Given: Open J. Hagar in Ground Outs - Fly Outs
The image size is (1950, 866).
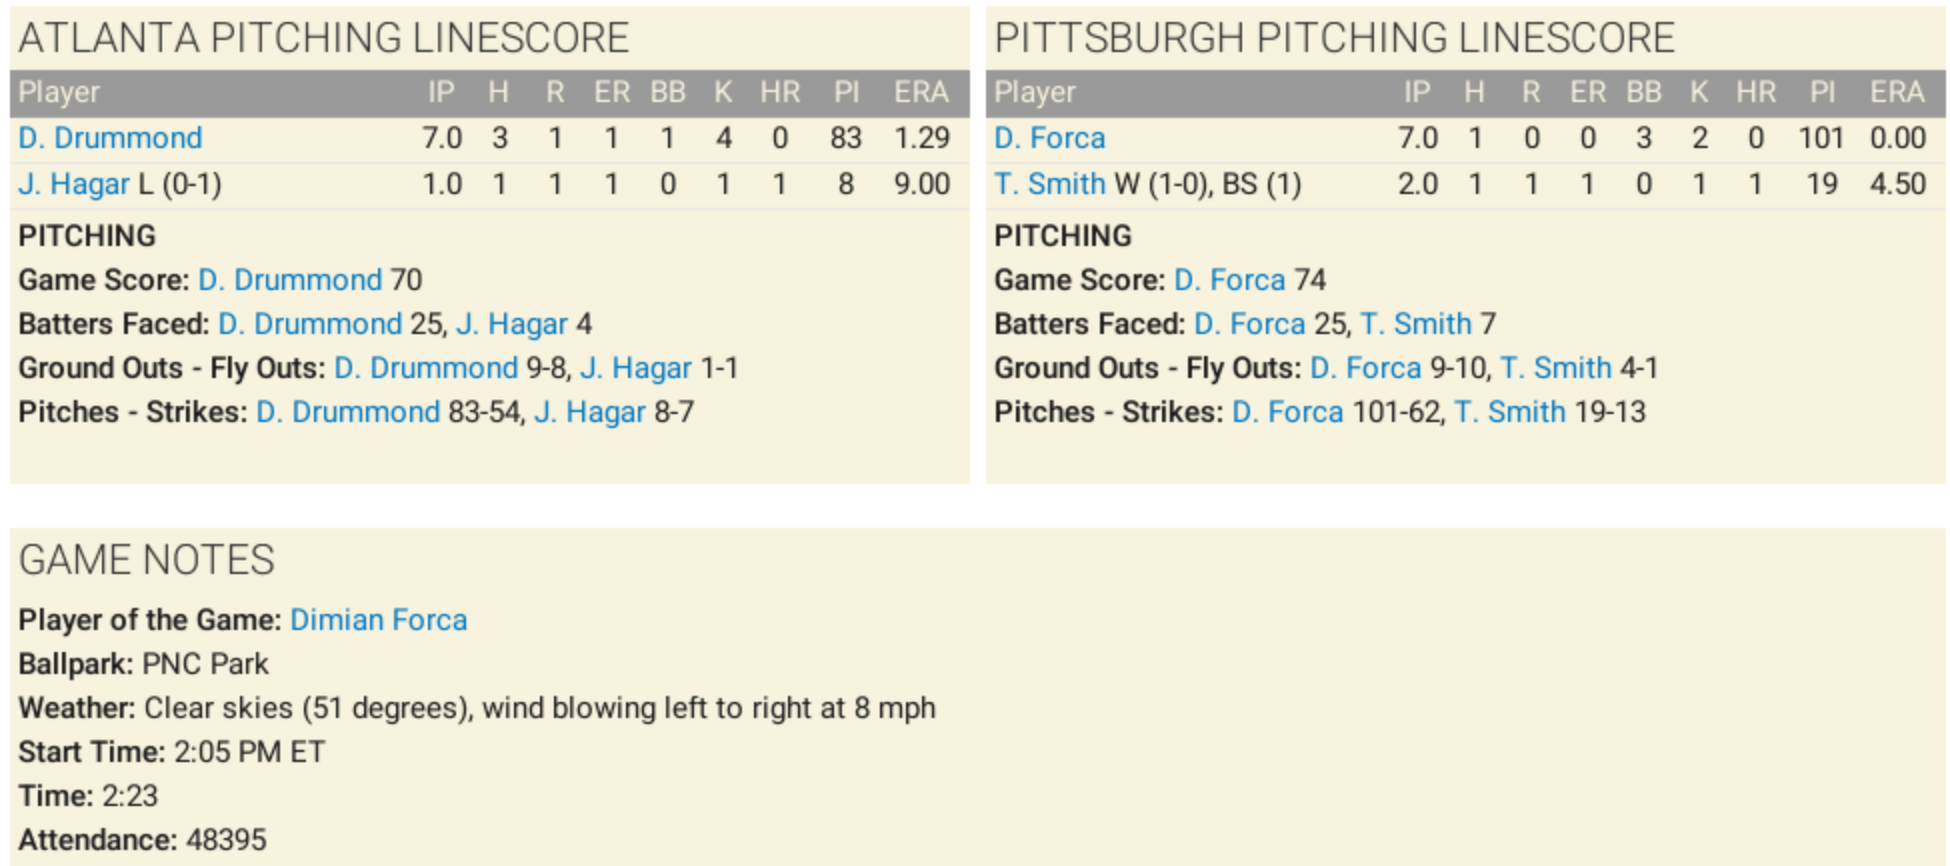Looking at the screenshot, I should coord(636,368).
